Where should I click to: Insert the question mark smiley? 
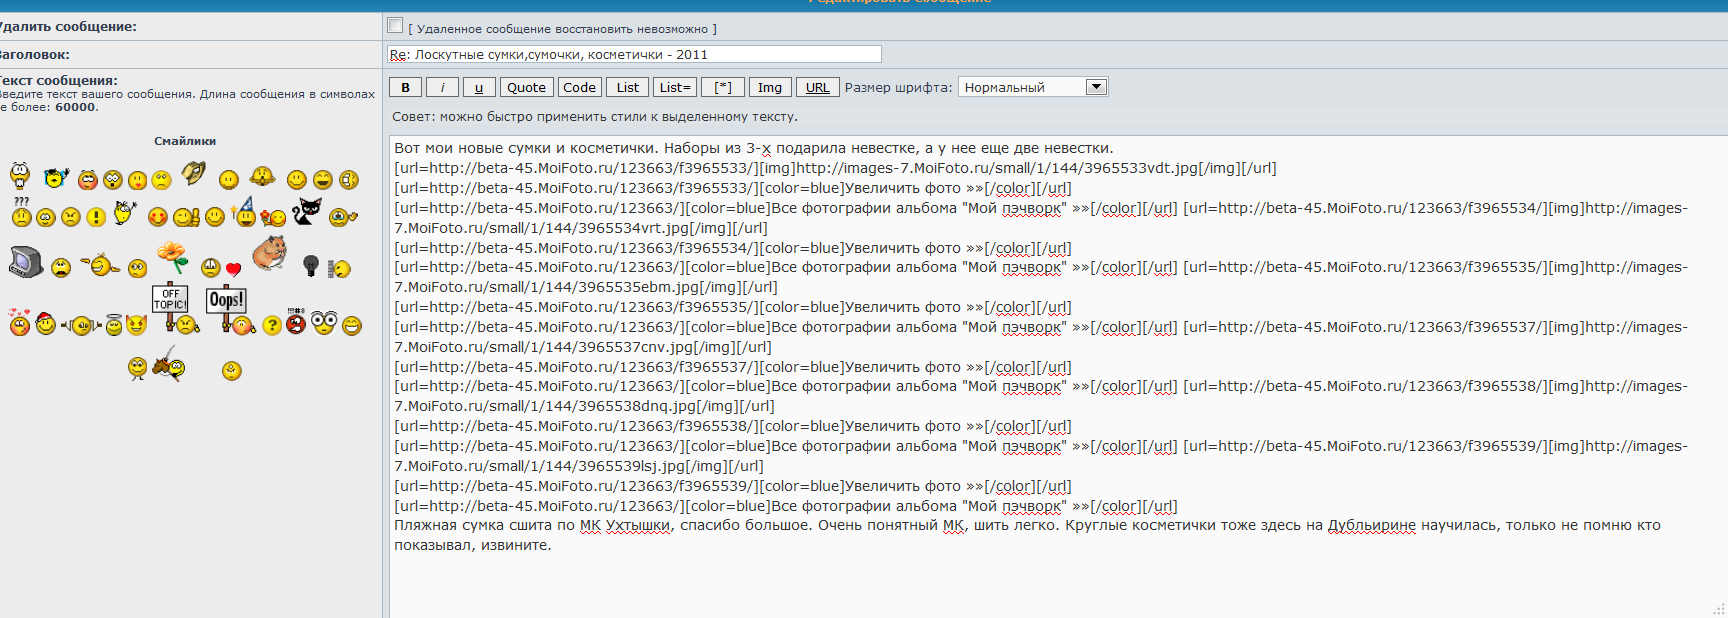click(271, 326)
